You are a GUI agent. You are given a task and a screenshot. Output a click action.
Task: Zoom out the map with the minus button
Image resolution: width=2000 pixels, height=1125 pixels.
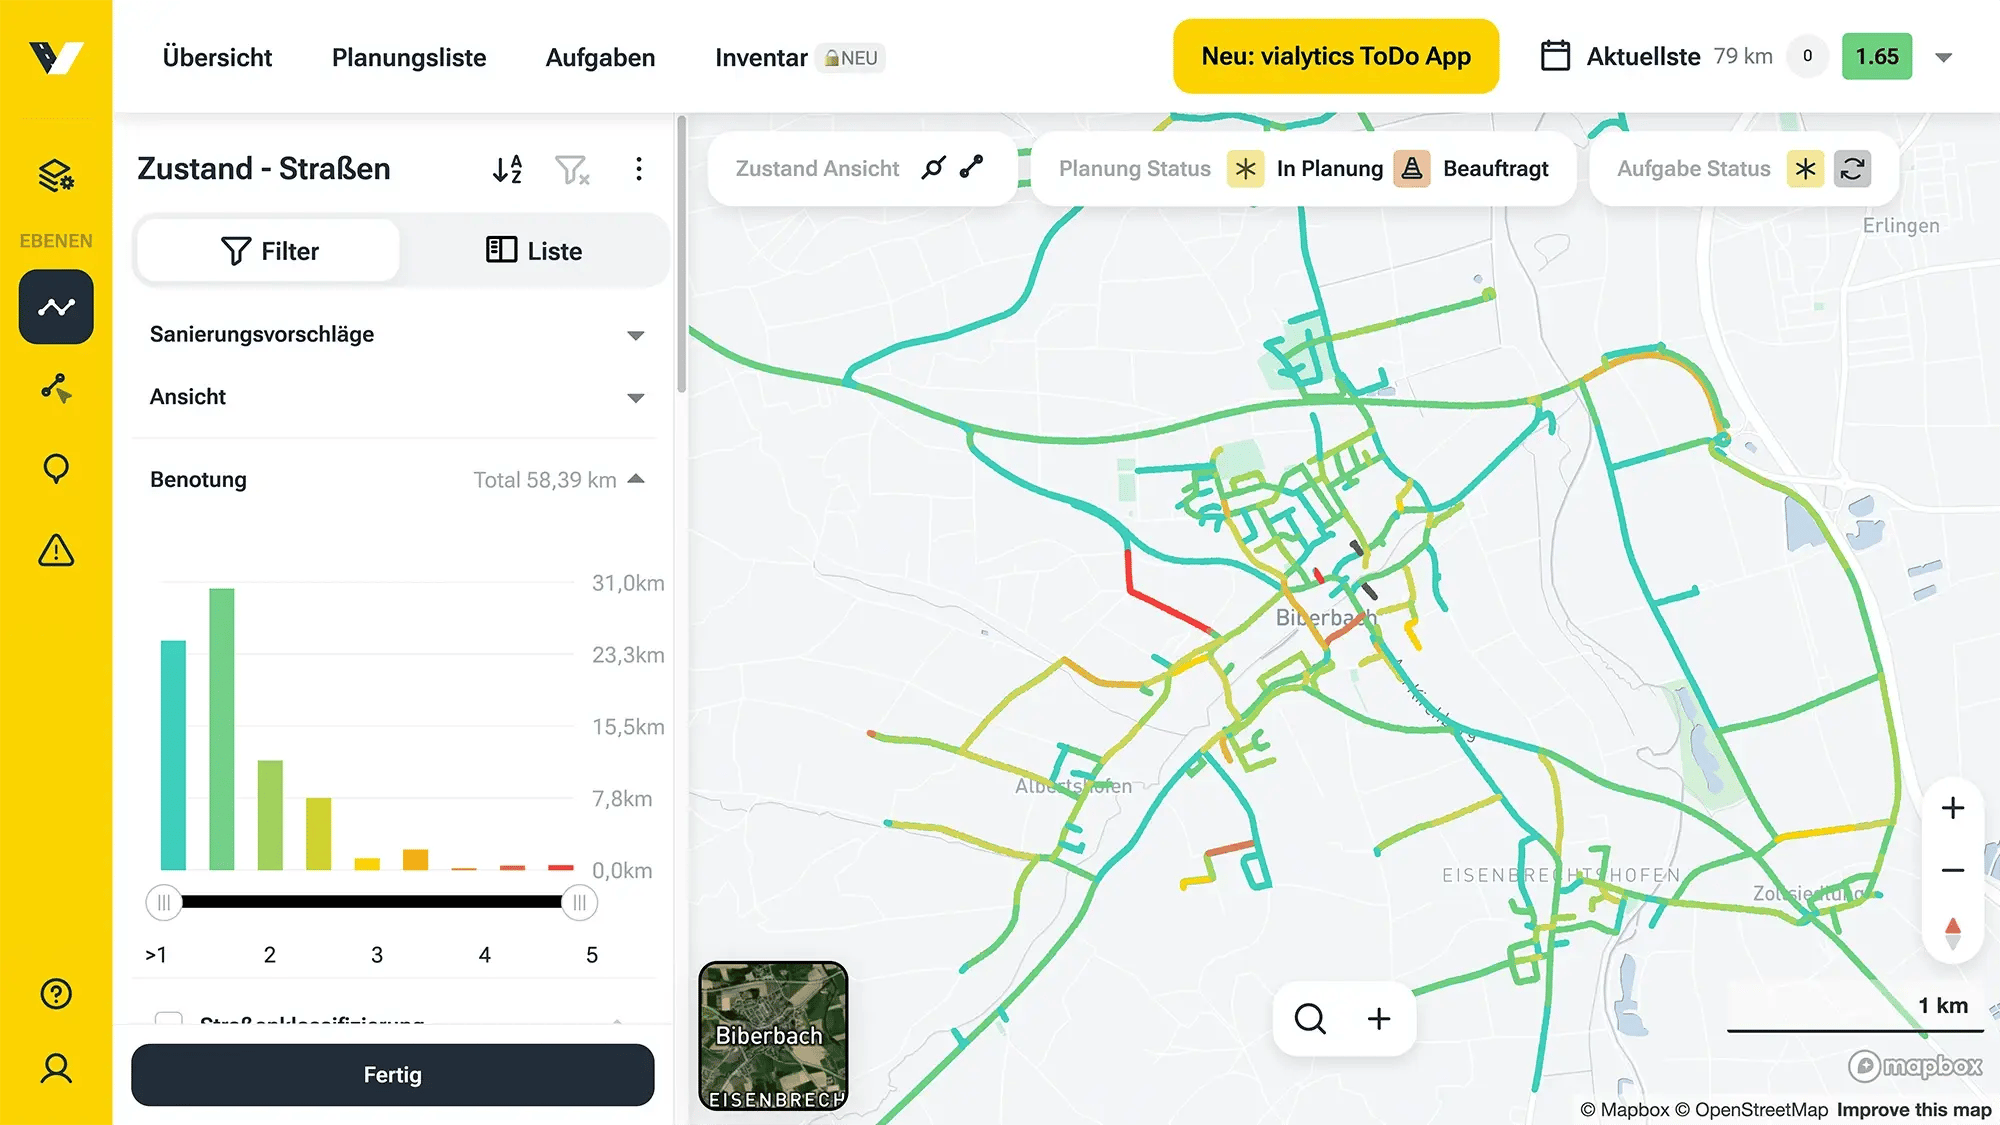(1953, 870)
